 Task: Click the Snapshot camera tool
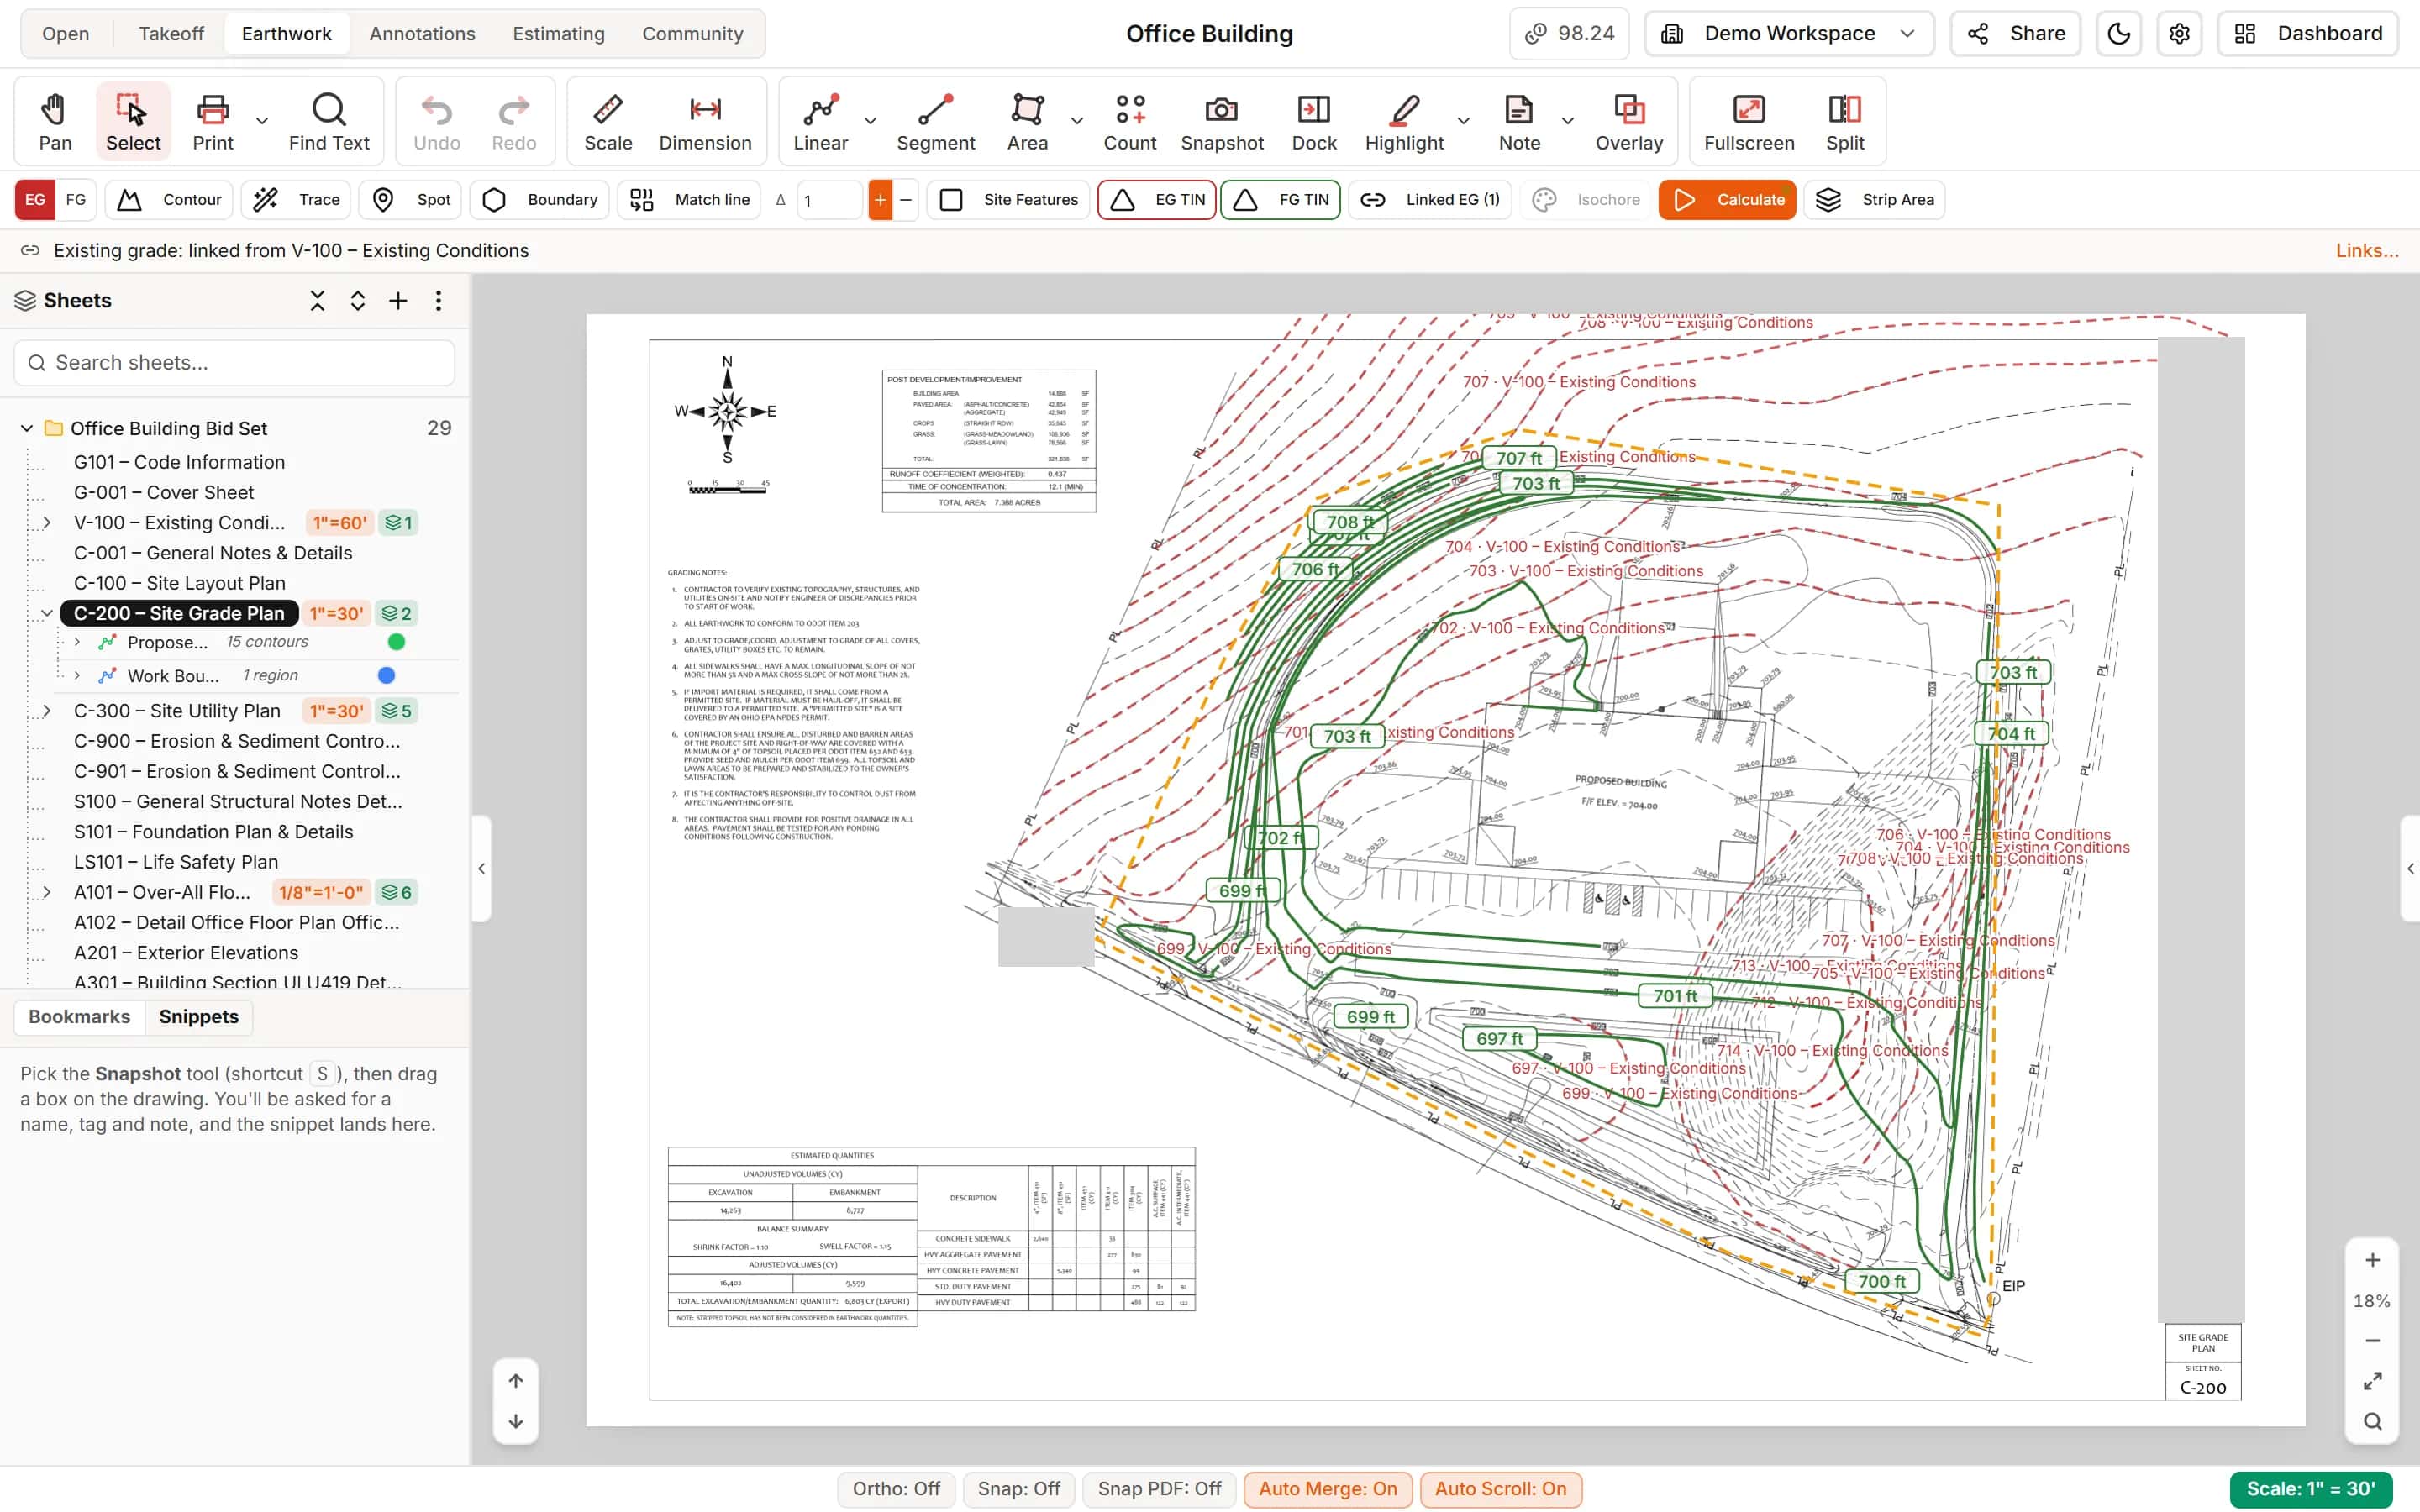1222,121
